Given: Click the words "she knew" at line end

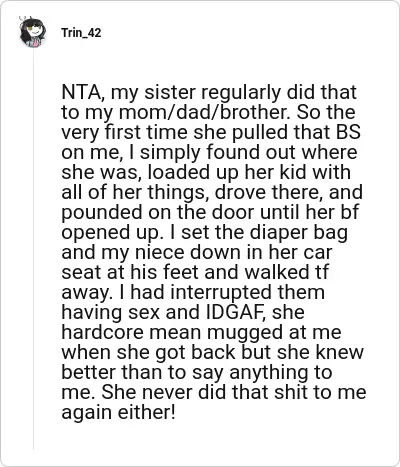Looking at the screenshot, I should coord(320,352).
